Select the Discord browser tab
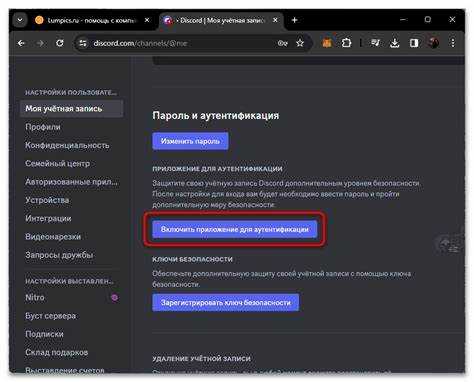474x382 pixels. [221, 20]
